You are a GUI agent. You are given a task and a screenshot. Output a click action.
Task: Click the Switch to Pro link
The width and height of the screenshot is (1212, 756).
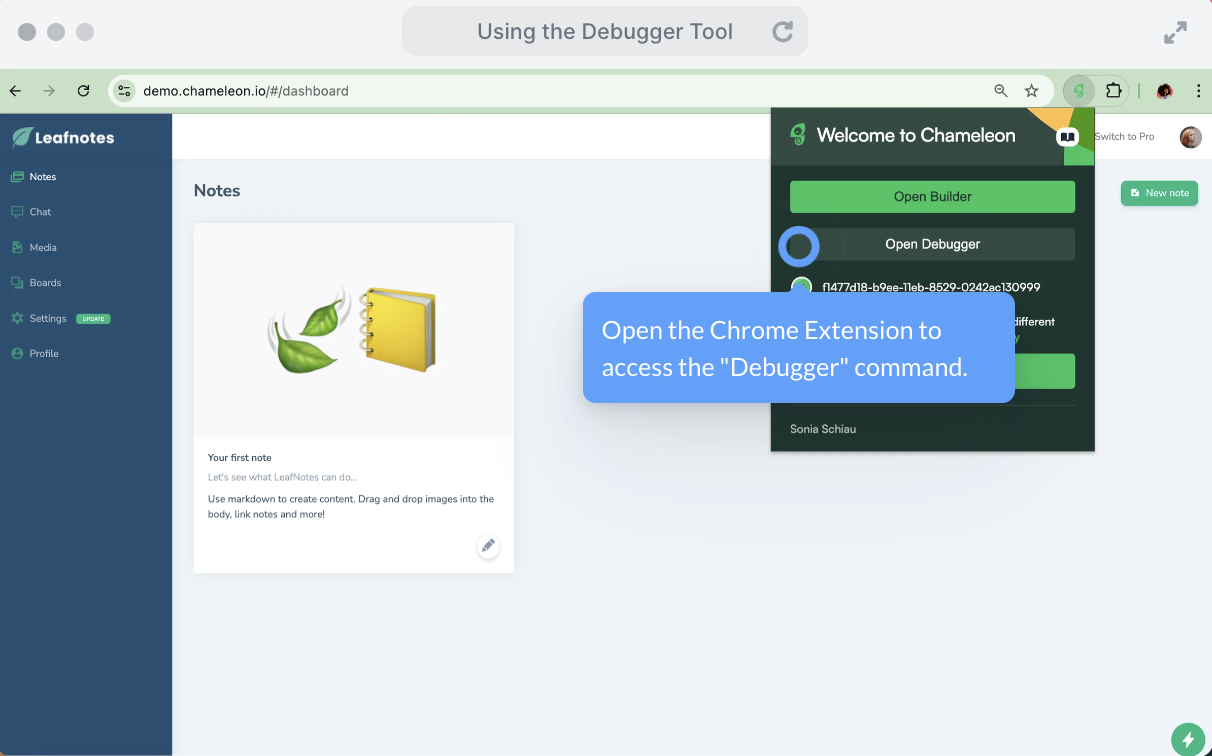click(x=1124, y=137)
